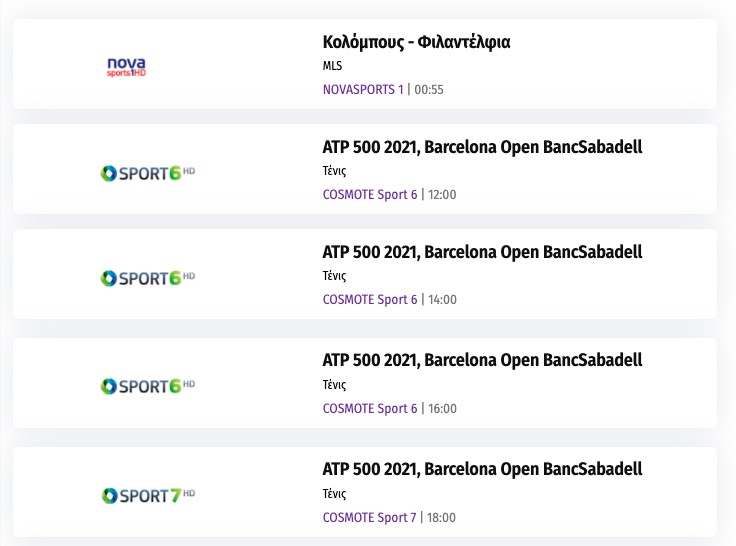Click the Sport 6 HD logo for 16:00 listing

[148, 386]
